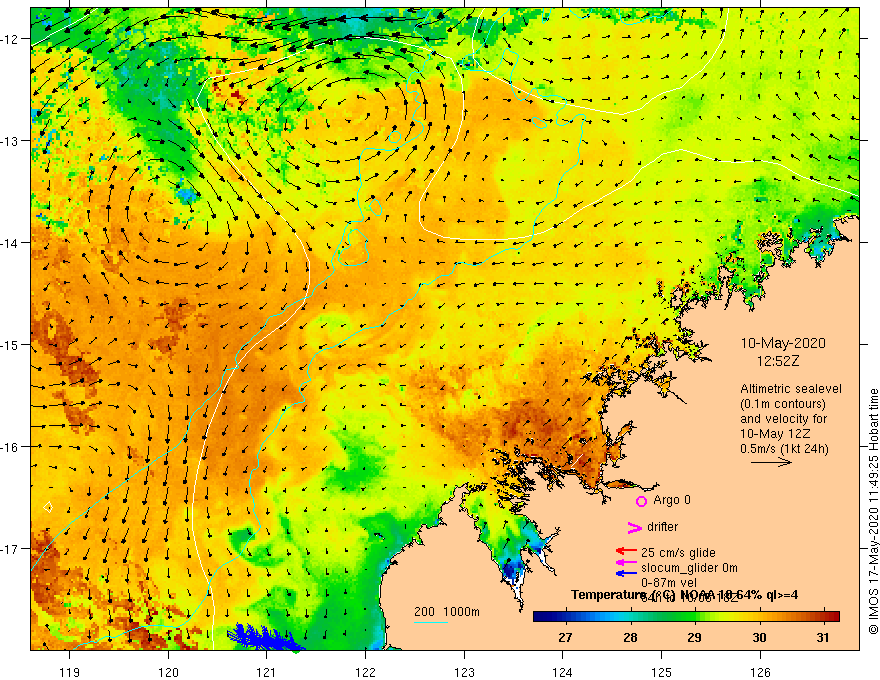
Task: Click the vertical IMOS copyright timestamp text
Action: [873, 511]
